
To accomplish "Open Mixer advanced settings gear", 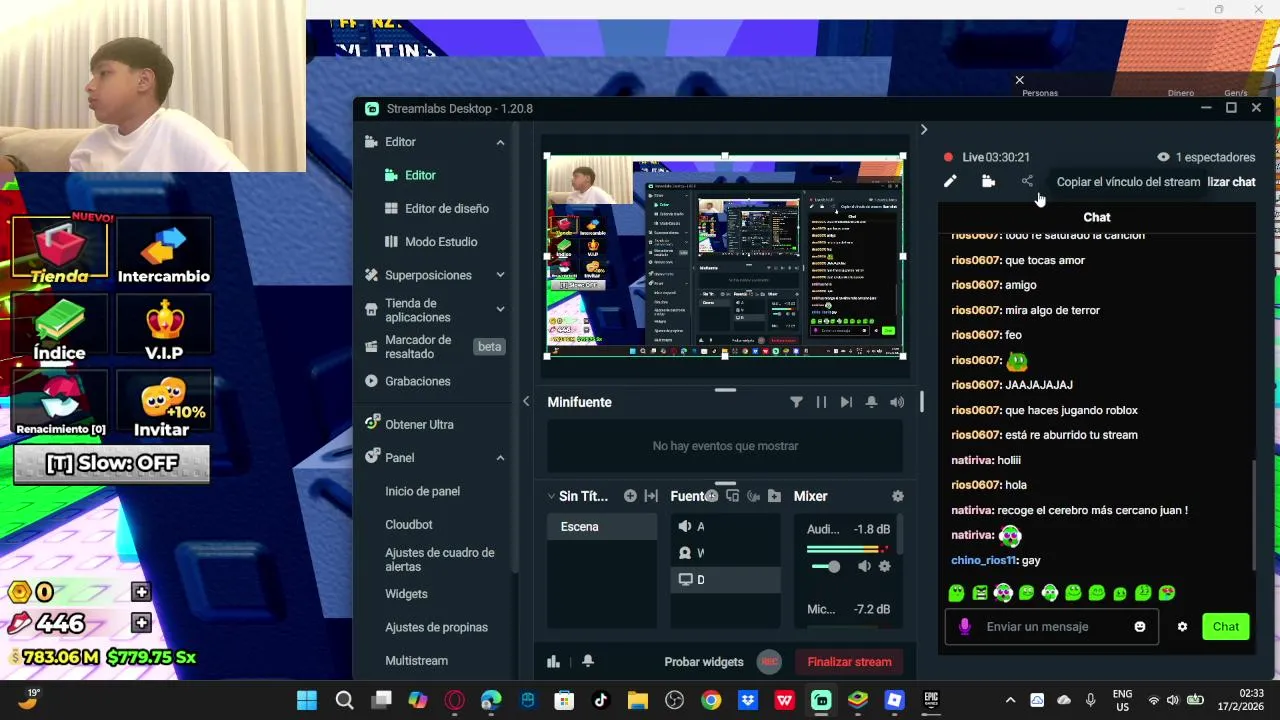I will (898, 496).
